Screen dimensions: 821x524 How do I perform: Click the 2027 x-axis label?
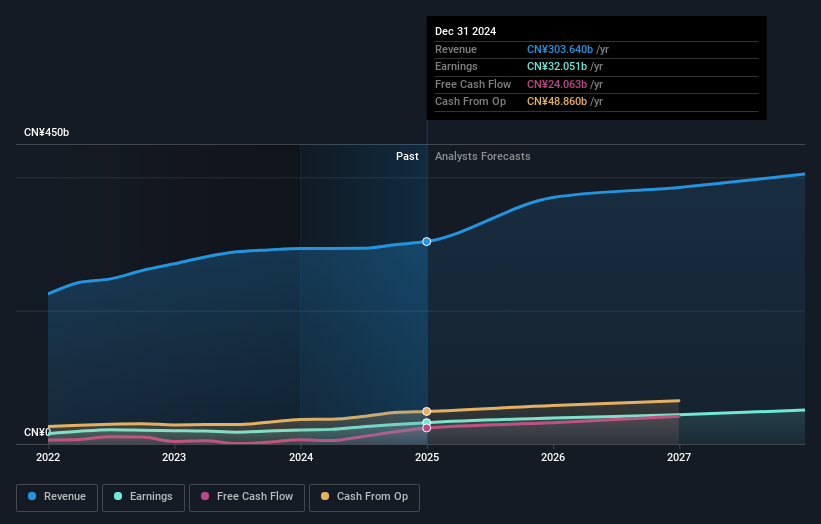tap(679, 457)
